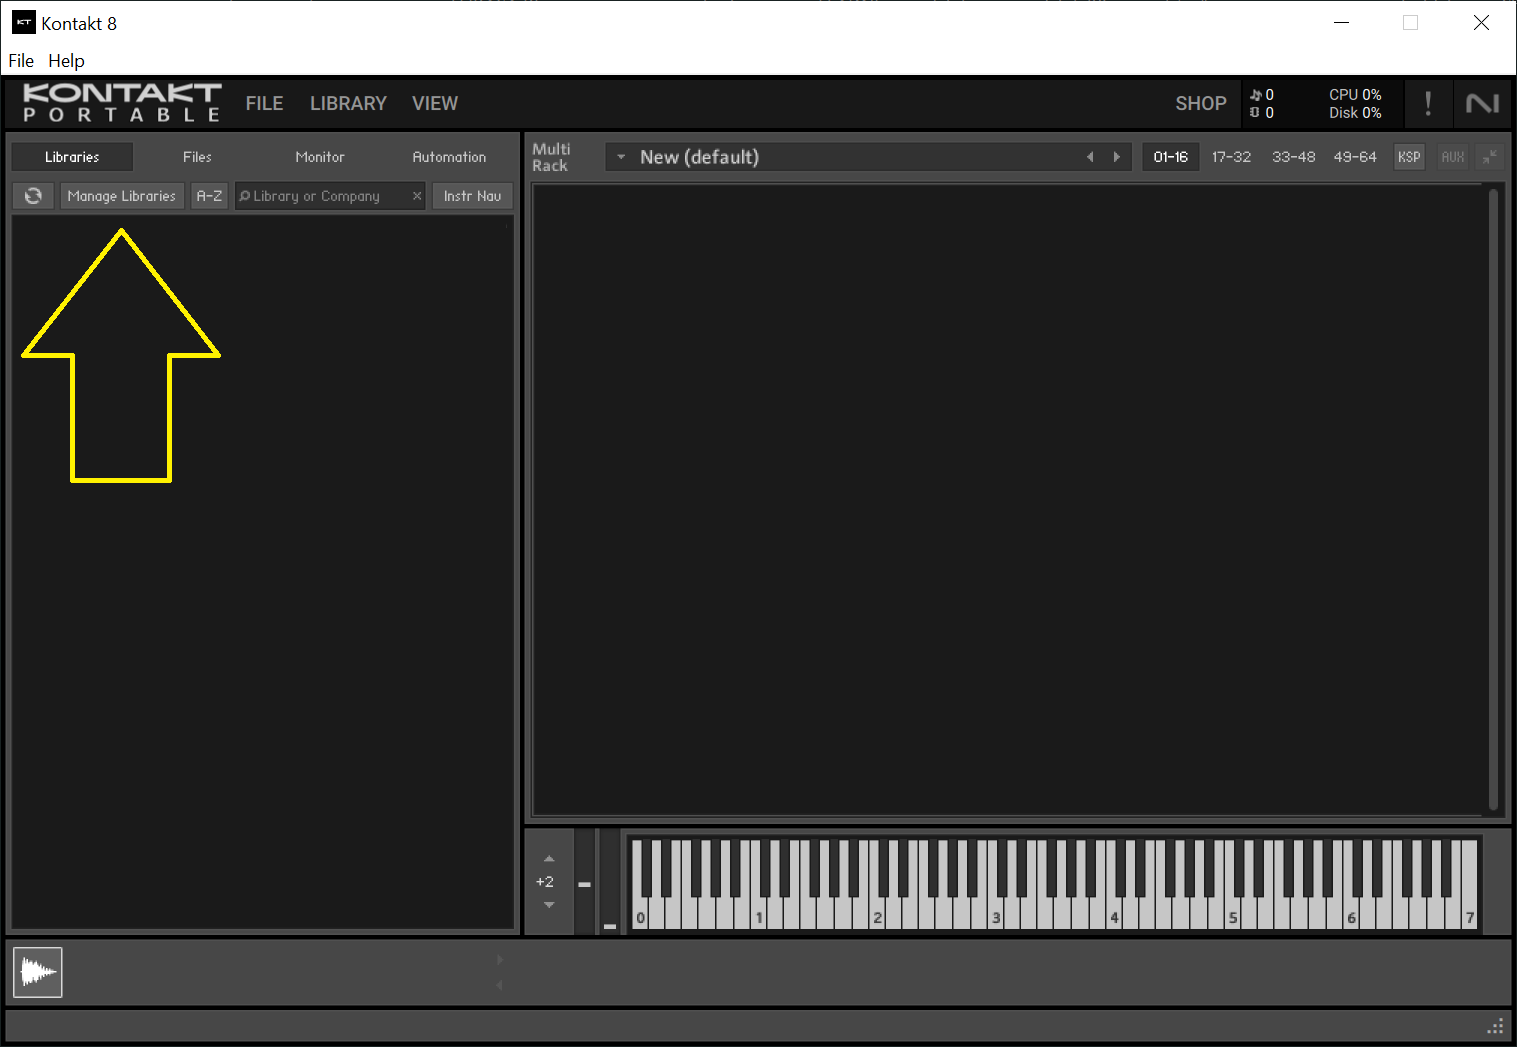
Task: Toggle the Instr Nav pane
Action: (472, 196)
